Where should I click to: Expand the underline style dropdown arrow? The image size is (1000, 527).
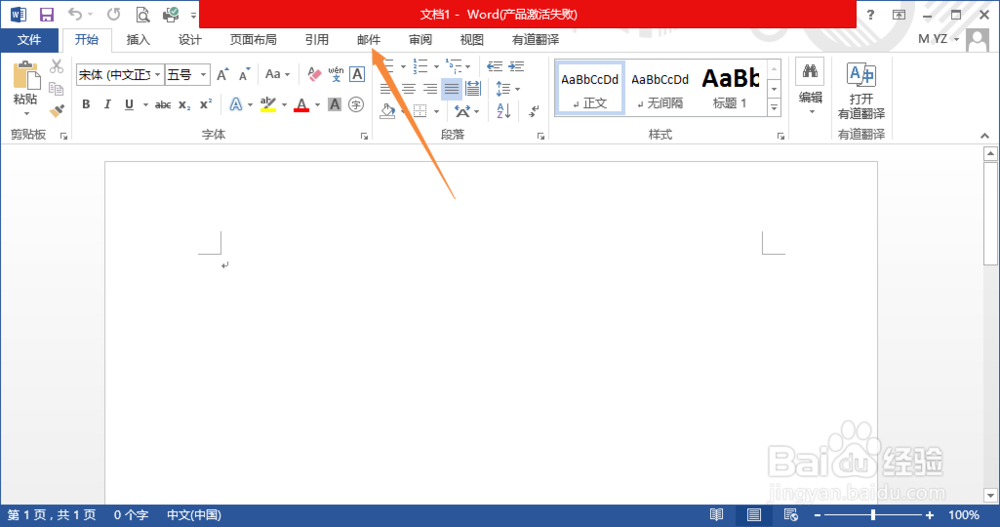[x=145, y=105]
